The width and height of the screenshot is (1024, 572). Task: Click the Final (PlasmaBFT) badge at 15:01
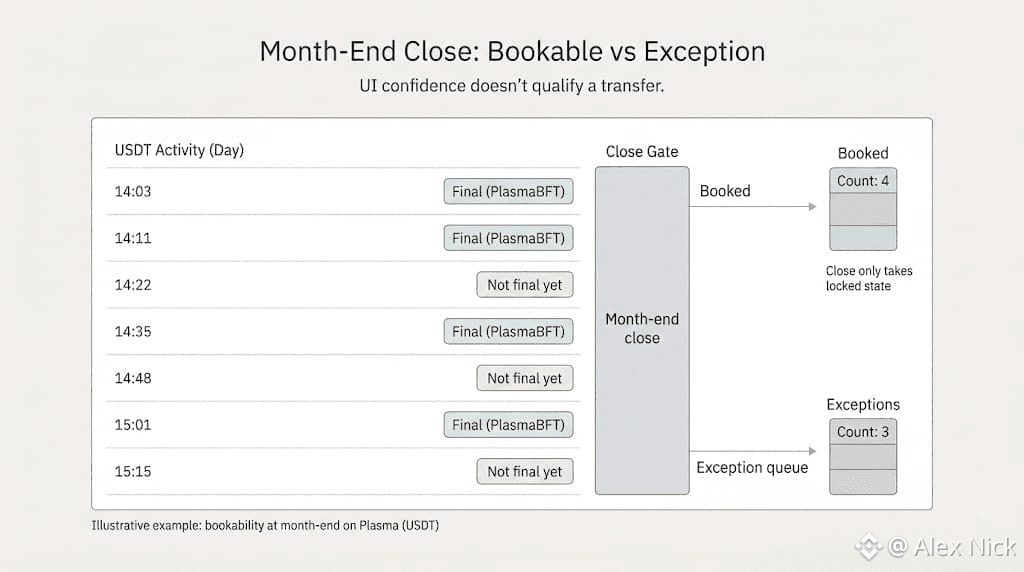pyautogui.click(x=508, y=425)
